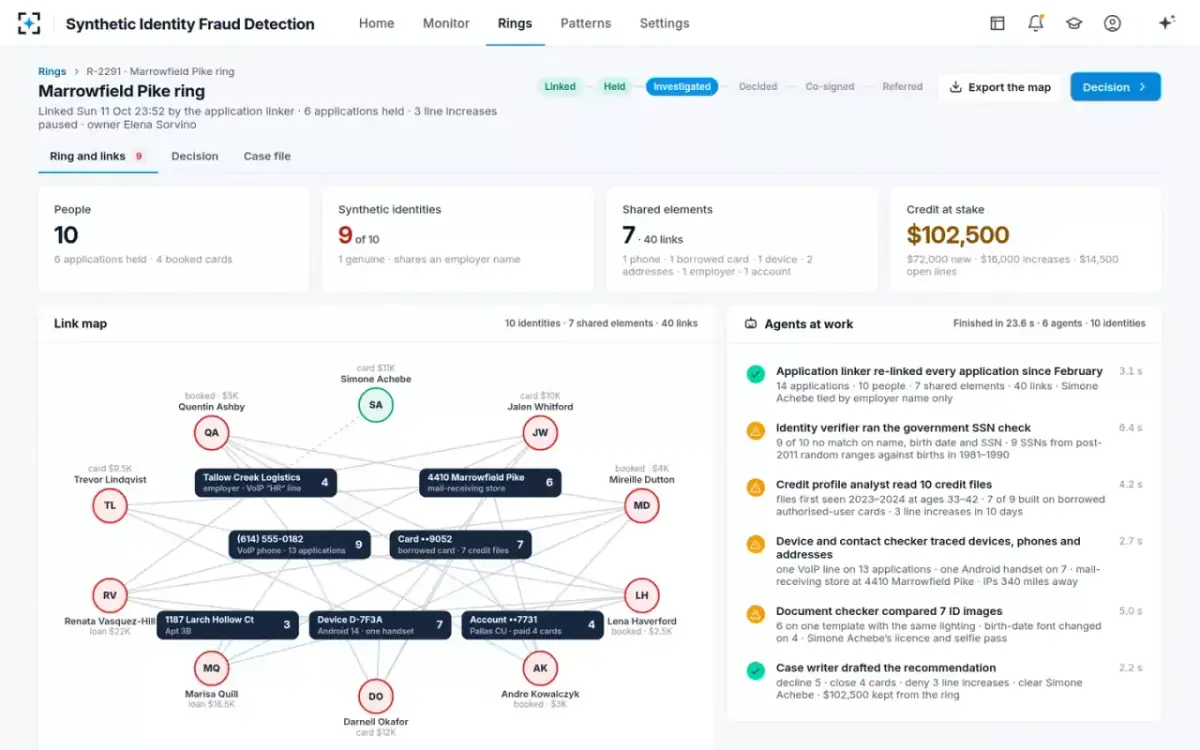Click the Application linker green check icon
This screenshot has height=750, width=1200.
click(756, 374)
